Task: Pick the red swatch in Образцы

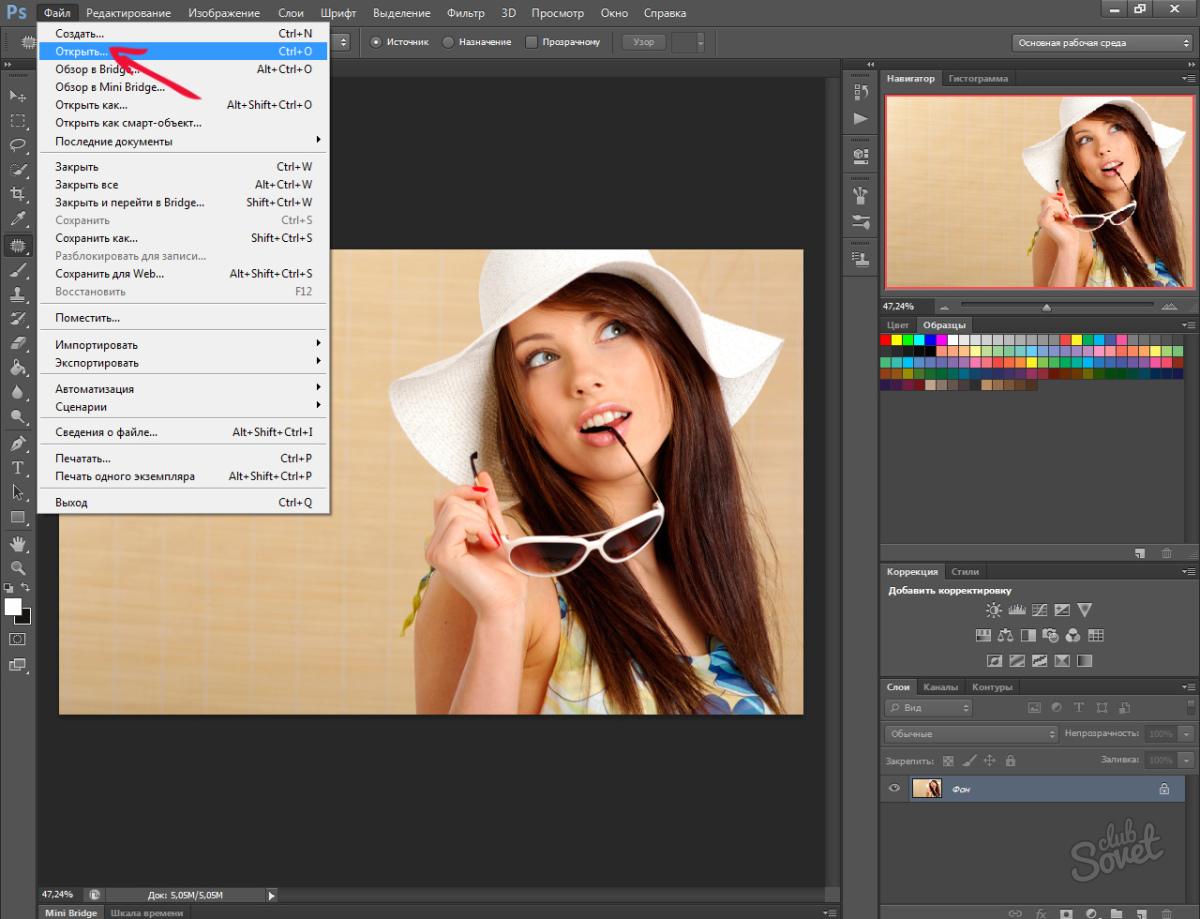Action: pos(886,340)
